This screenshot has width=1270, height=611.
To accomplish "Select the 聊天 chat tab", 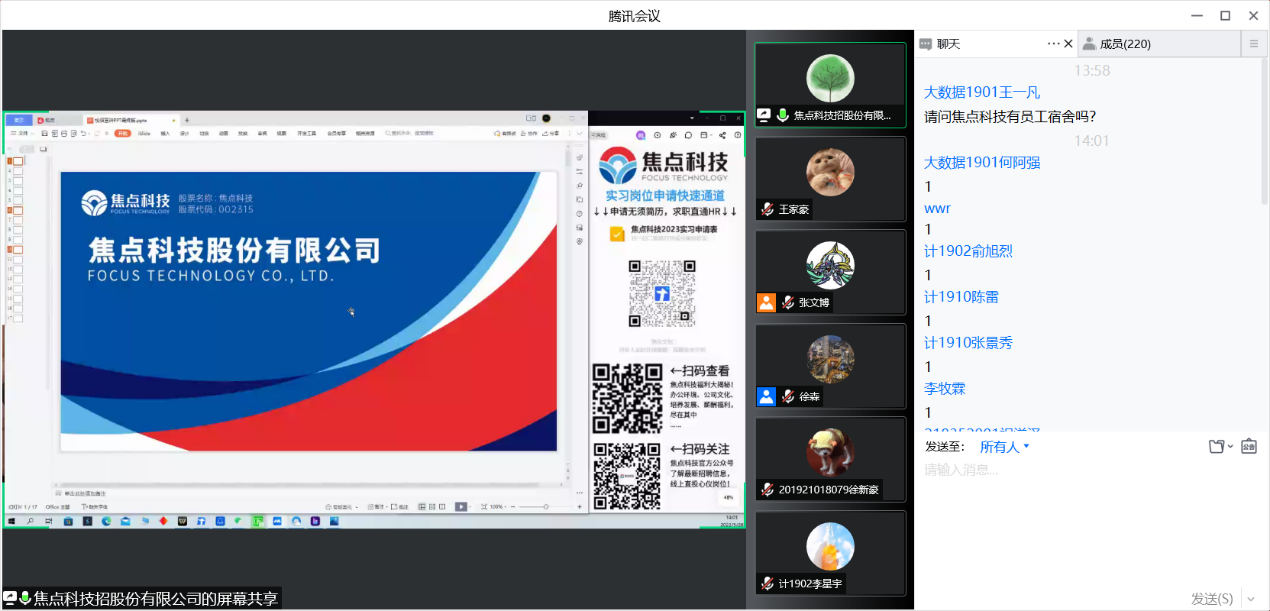I will click(948, 44).
